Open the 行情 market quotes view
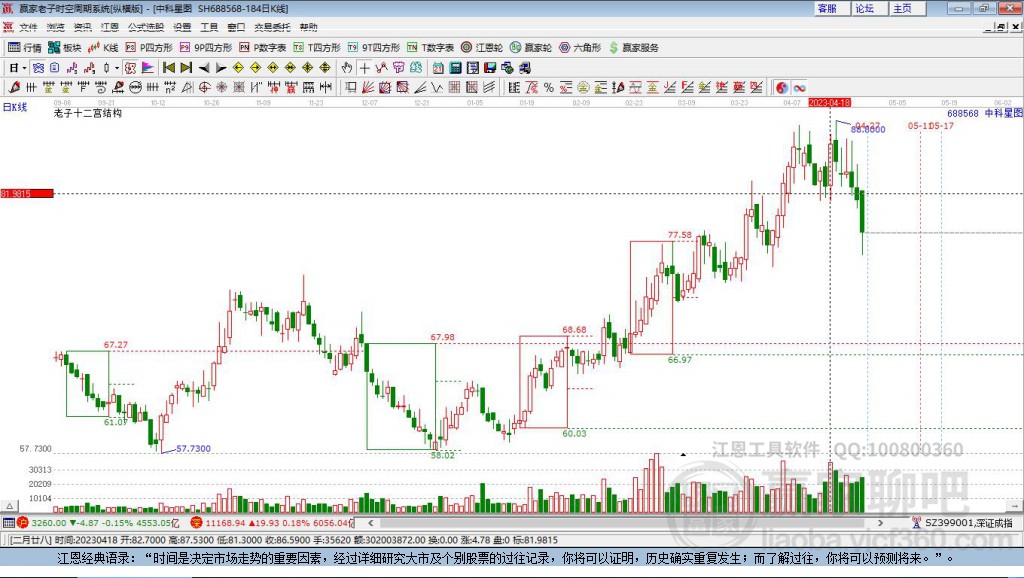Image resolution: width=1024 pixels, height=578 pixels. (x=25, y=47)
